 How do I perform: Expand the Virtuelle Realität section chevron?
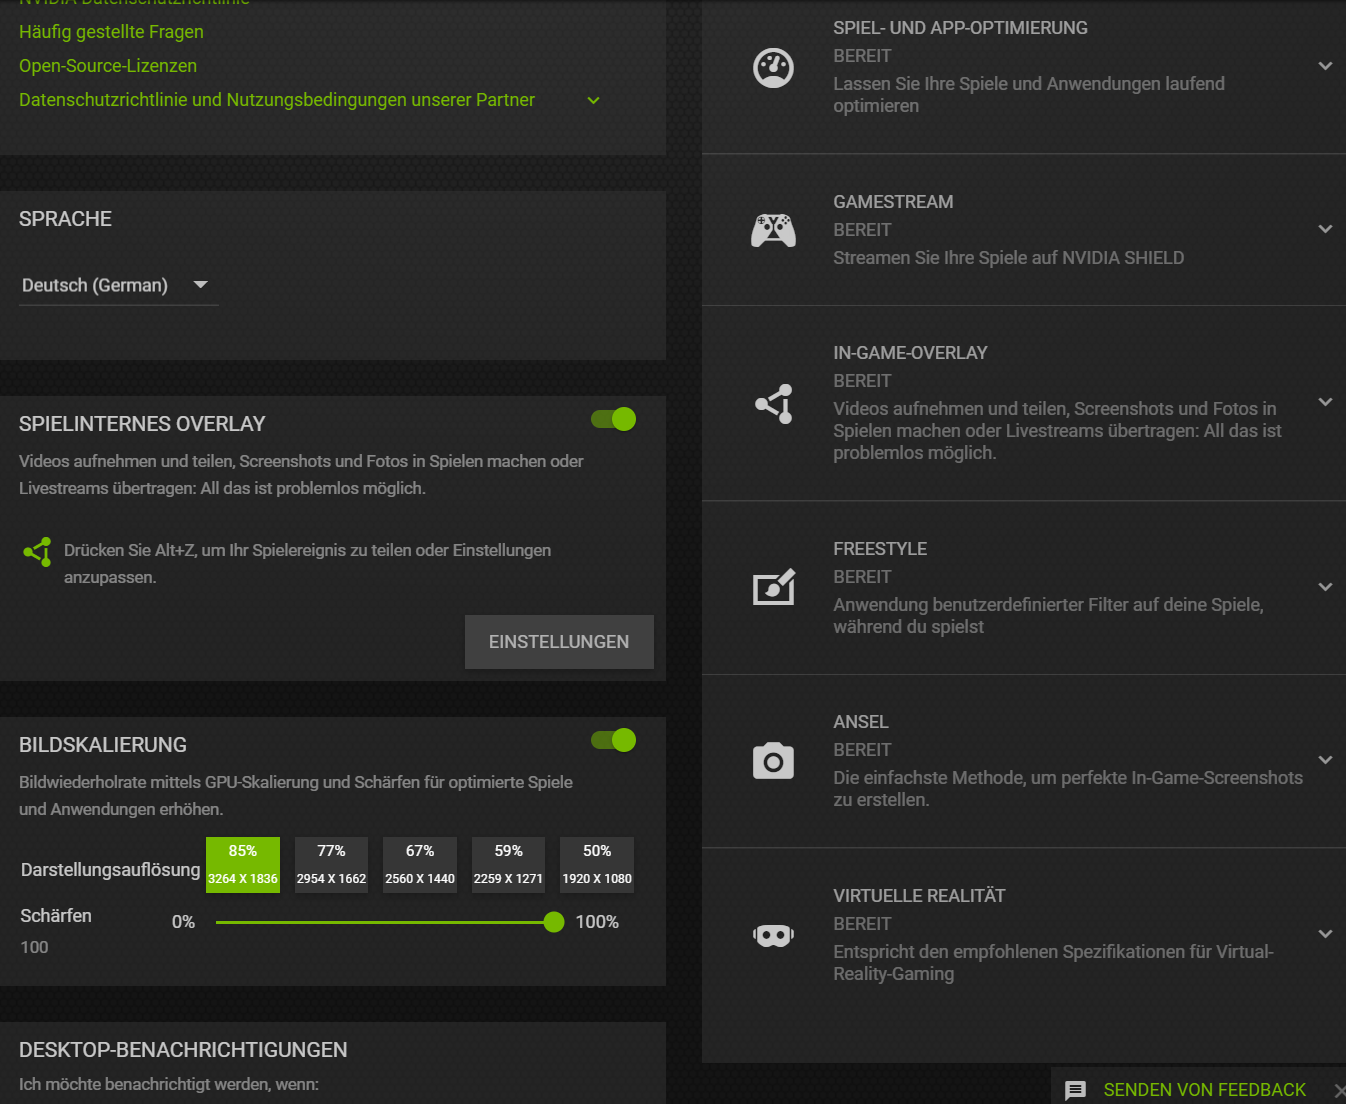coord(1325,934)
